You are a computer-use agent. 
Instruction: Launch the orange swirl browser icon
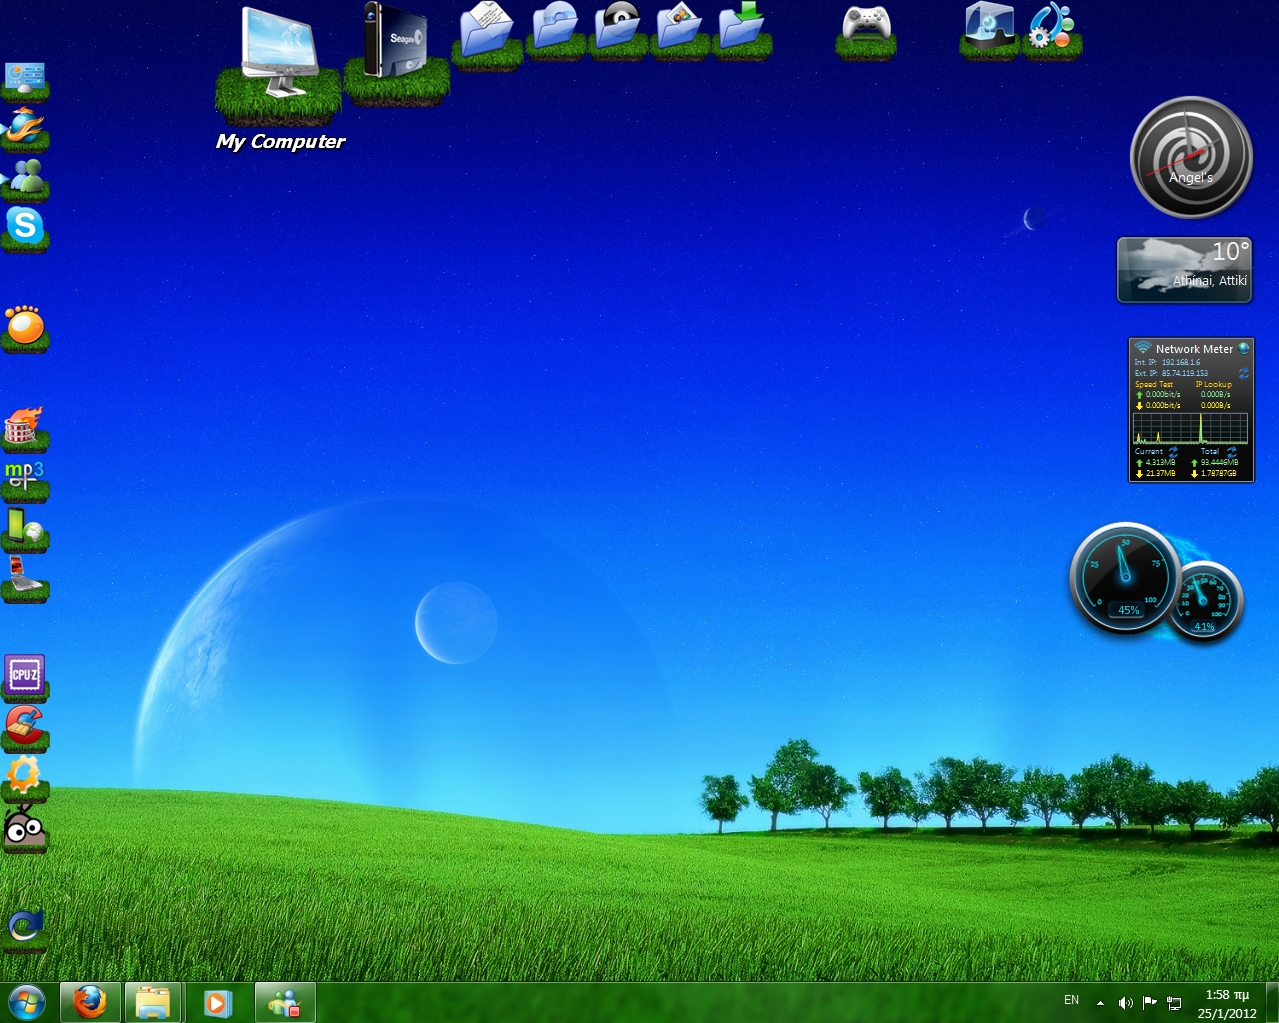(x=25, y=128)
